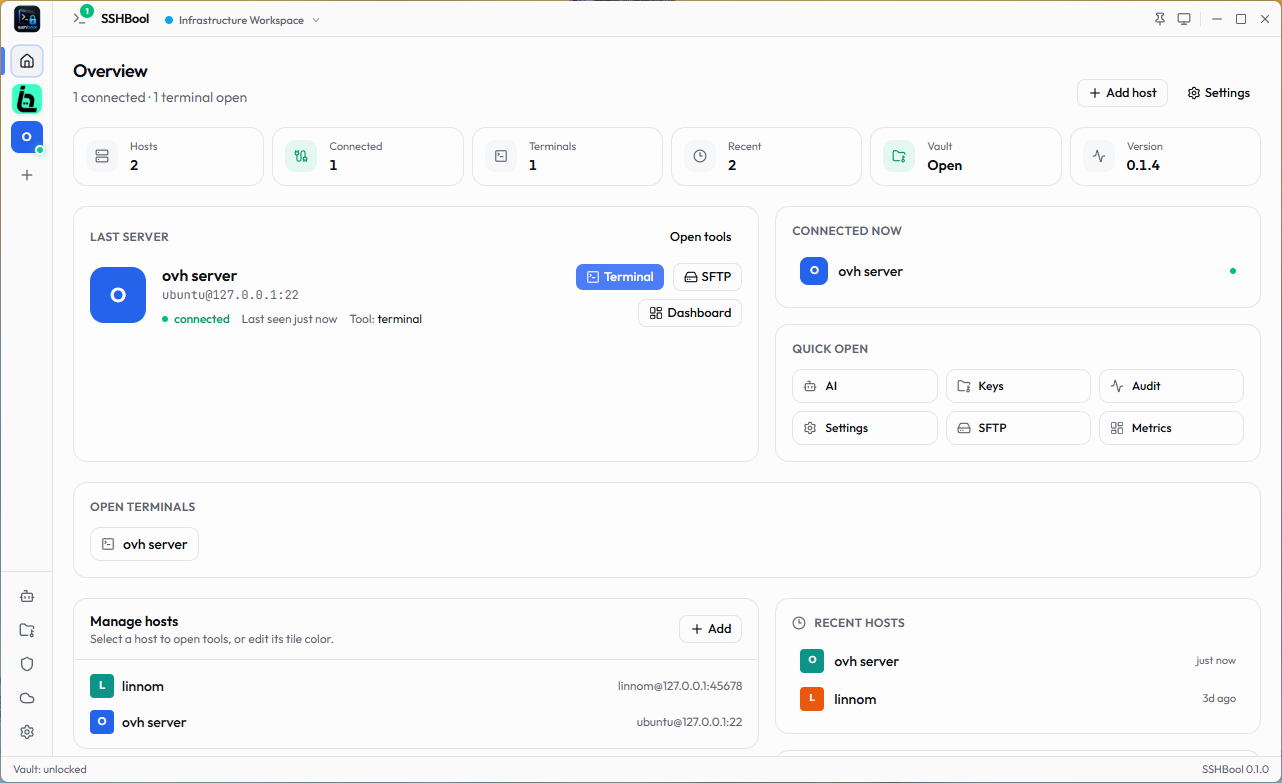The height and width of the screenshot is (783, 1282).
Task: Quick open Keys
Action: [x=1018, y=386]
